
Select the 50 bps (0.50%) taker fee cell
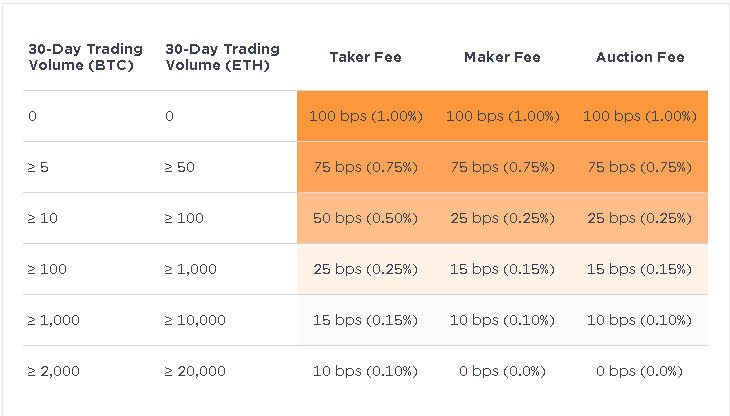click(365, 218)
